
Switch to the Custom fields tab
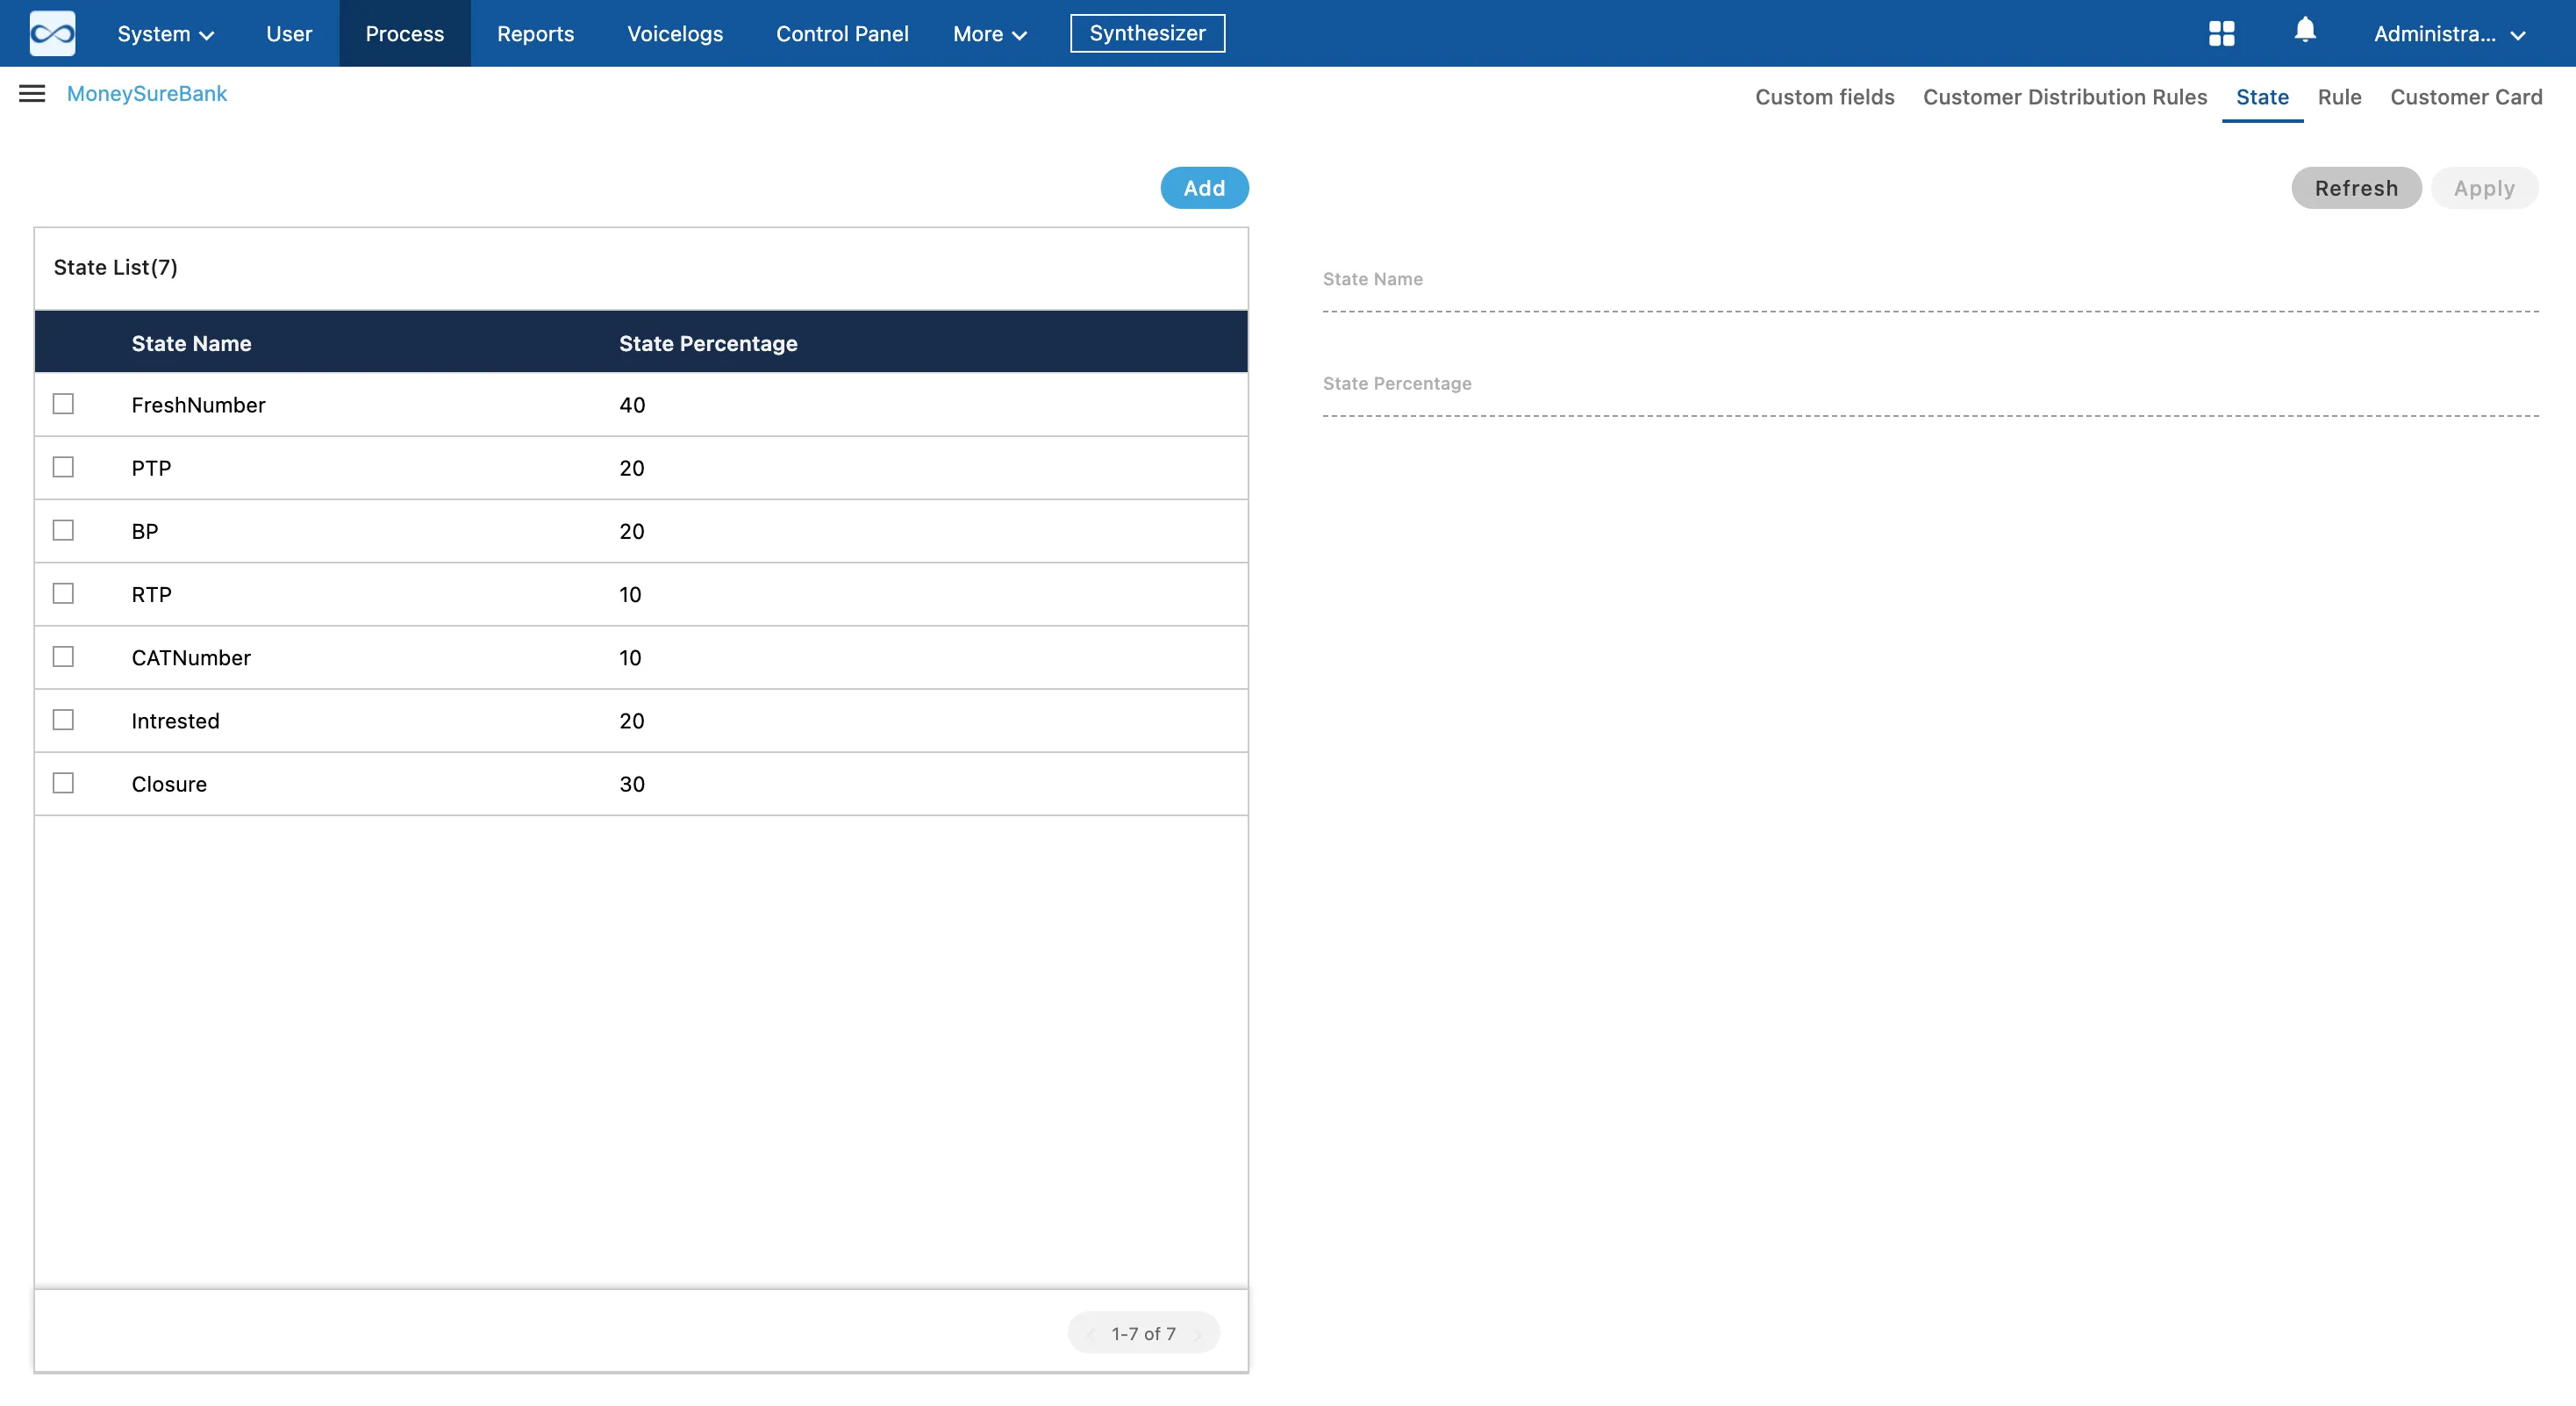click(1824, 97)
